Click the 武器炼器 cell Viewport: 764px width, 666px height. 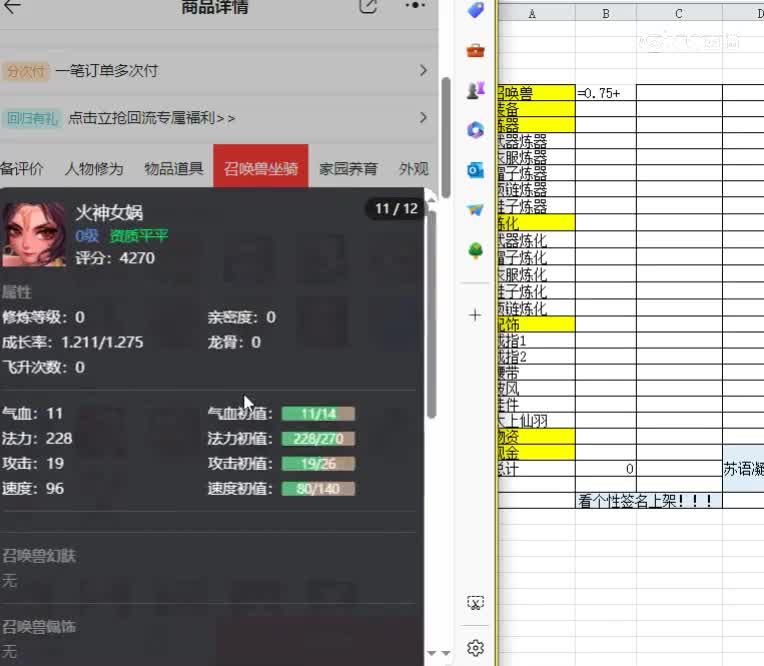pyautogui.click(x=536, y=141)
